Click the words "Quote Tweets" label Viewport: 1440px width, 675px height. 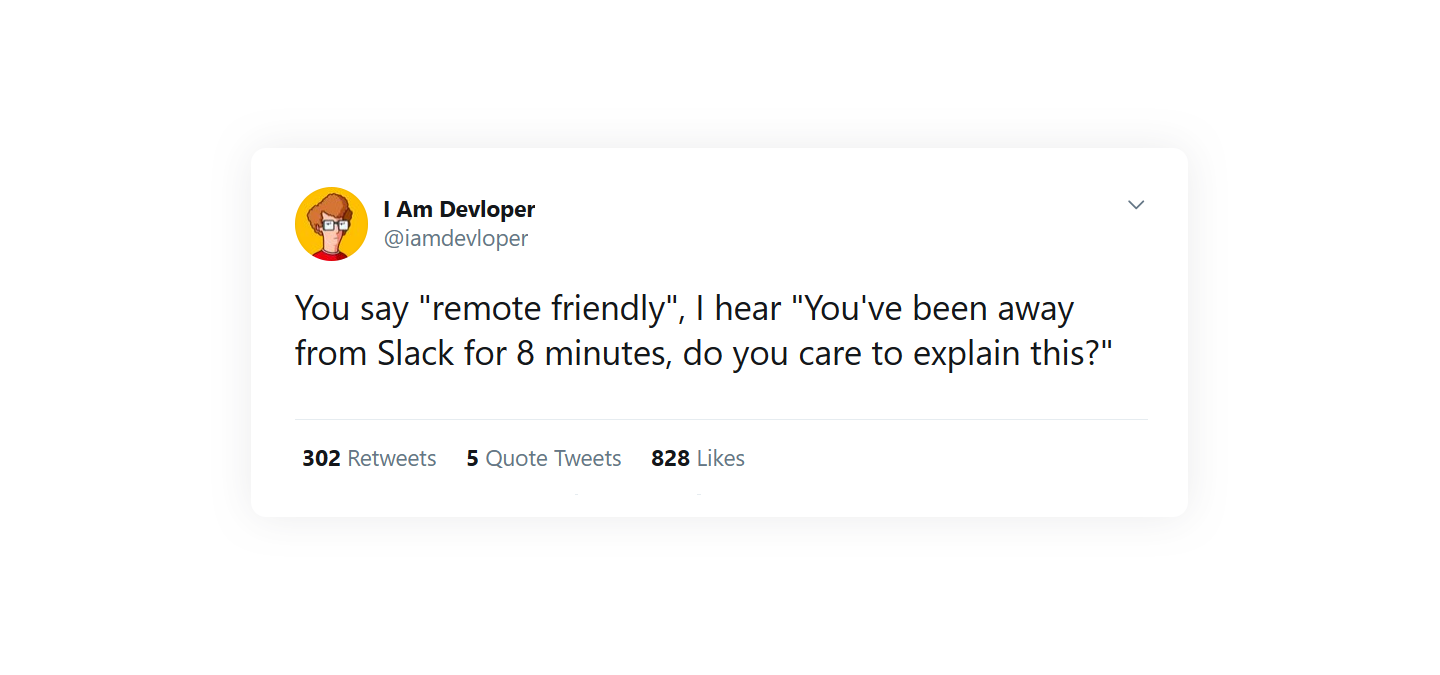(554, 458)
